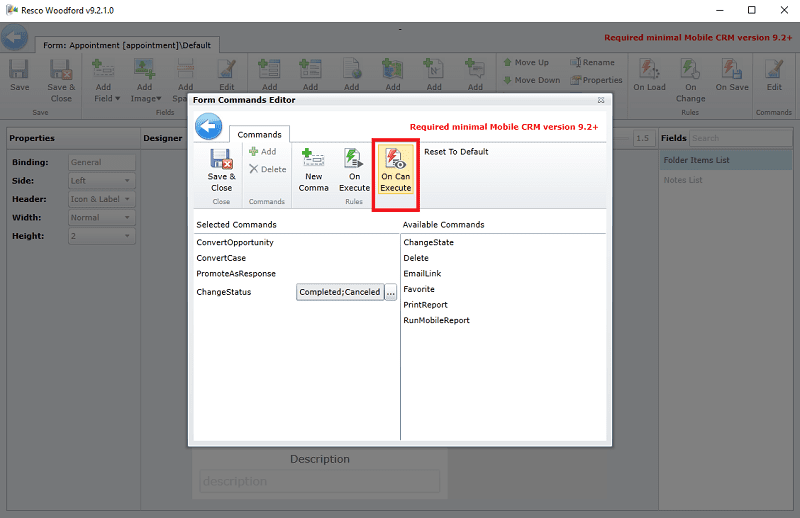Image resolution: width=800 pixels, height=518 pixels.
Task: Select RunMobileReport in Available Commands
Action: click(436, 320)
